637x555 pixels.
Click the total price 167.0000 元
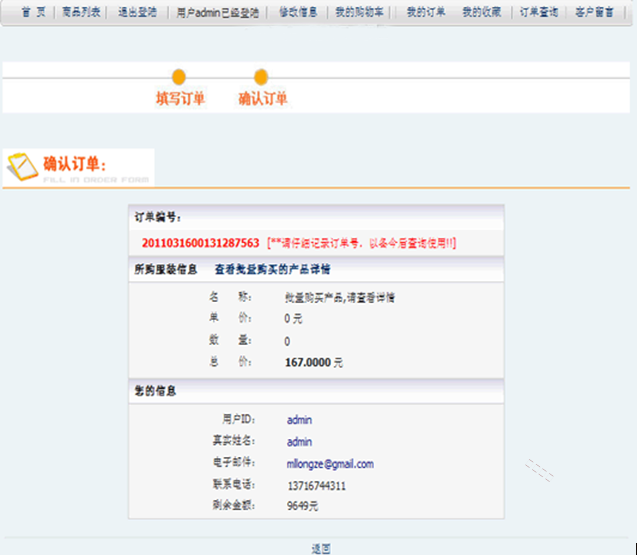pos(314,362)
